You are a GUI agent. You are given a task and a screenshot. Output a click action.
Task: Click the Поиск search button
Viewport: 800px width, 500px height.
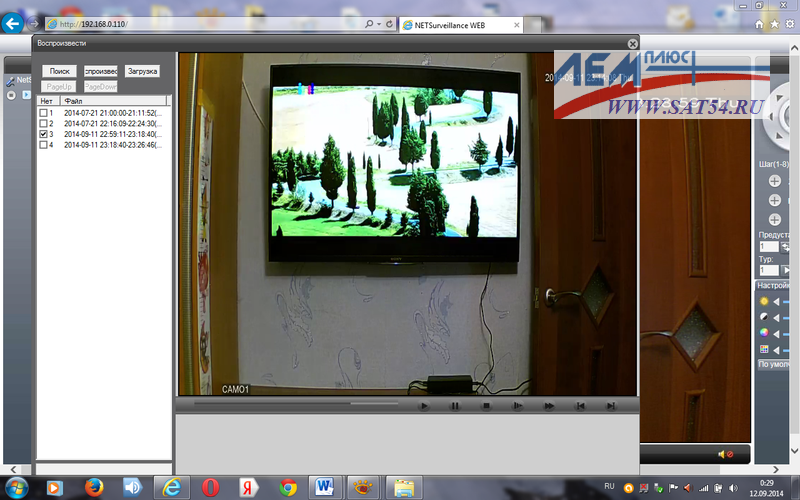coord(59,71)
